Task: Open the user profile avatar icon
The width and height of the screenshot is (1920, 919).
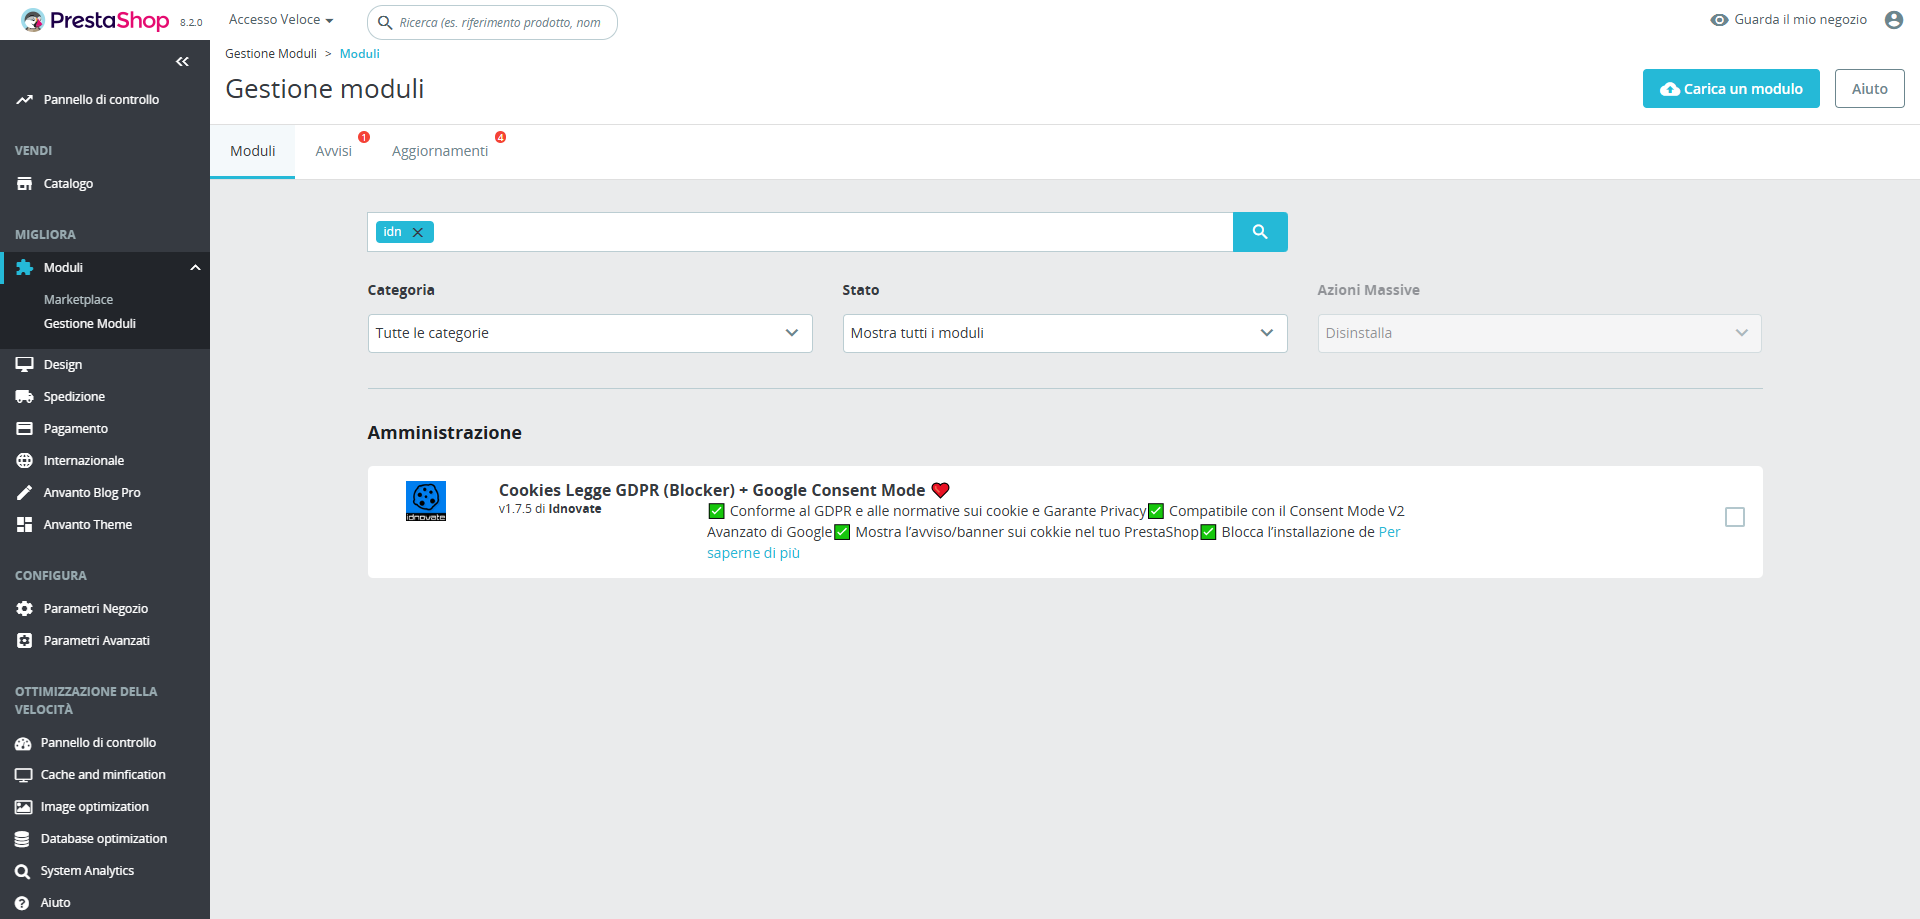Action: coord(1893,20)
